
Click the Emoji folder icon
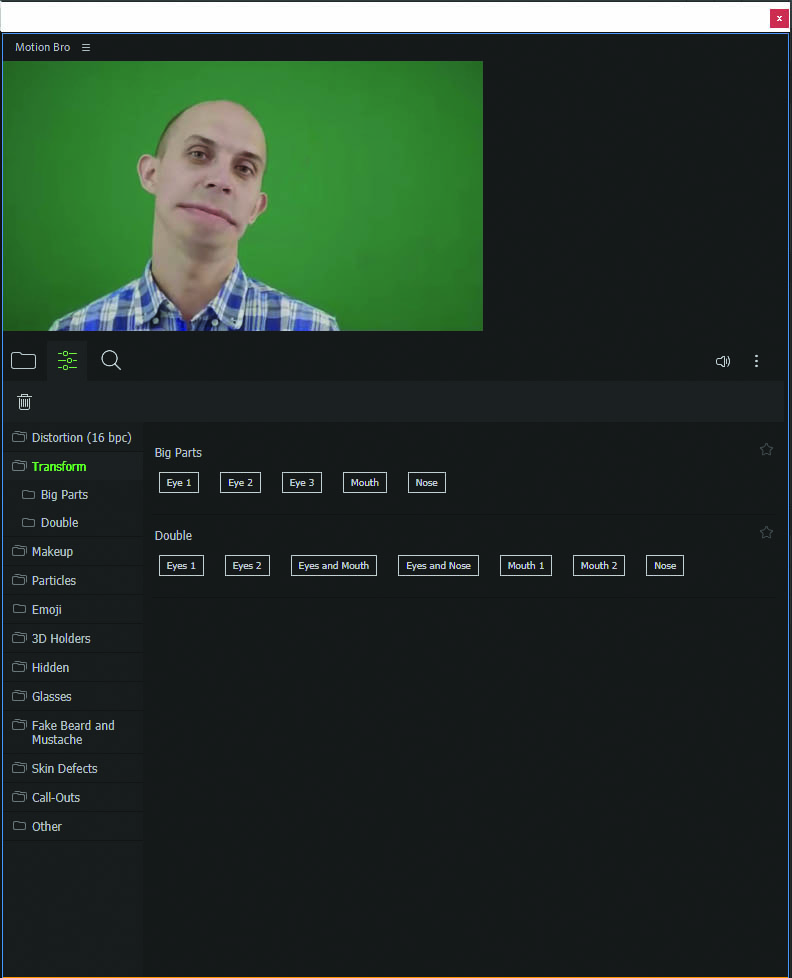click(x=19, y=608)
